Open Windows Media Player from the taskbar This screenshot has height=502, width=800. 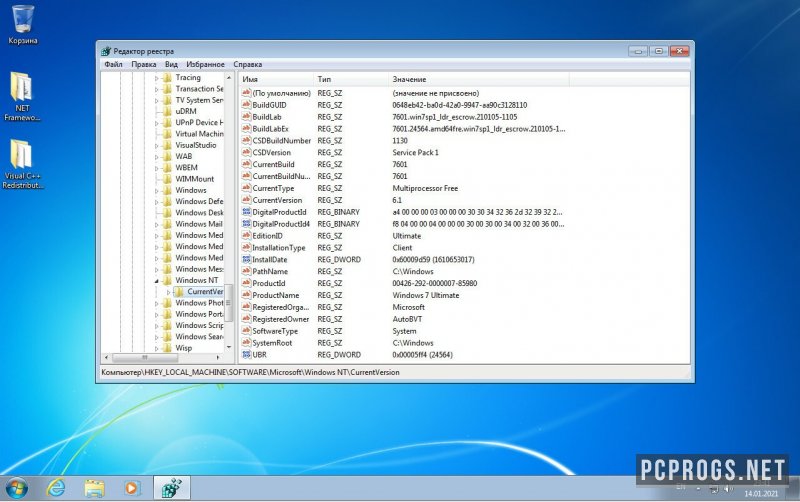(132, 488)
